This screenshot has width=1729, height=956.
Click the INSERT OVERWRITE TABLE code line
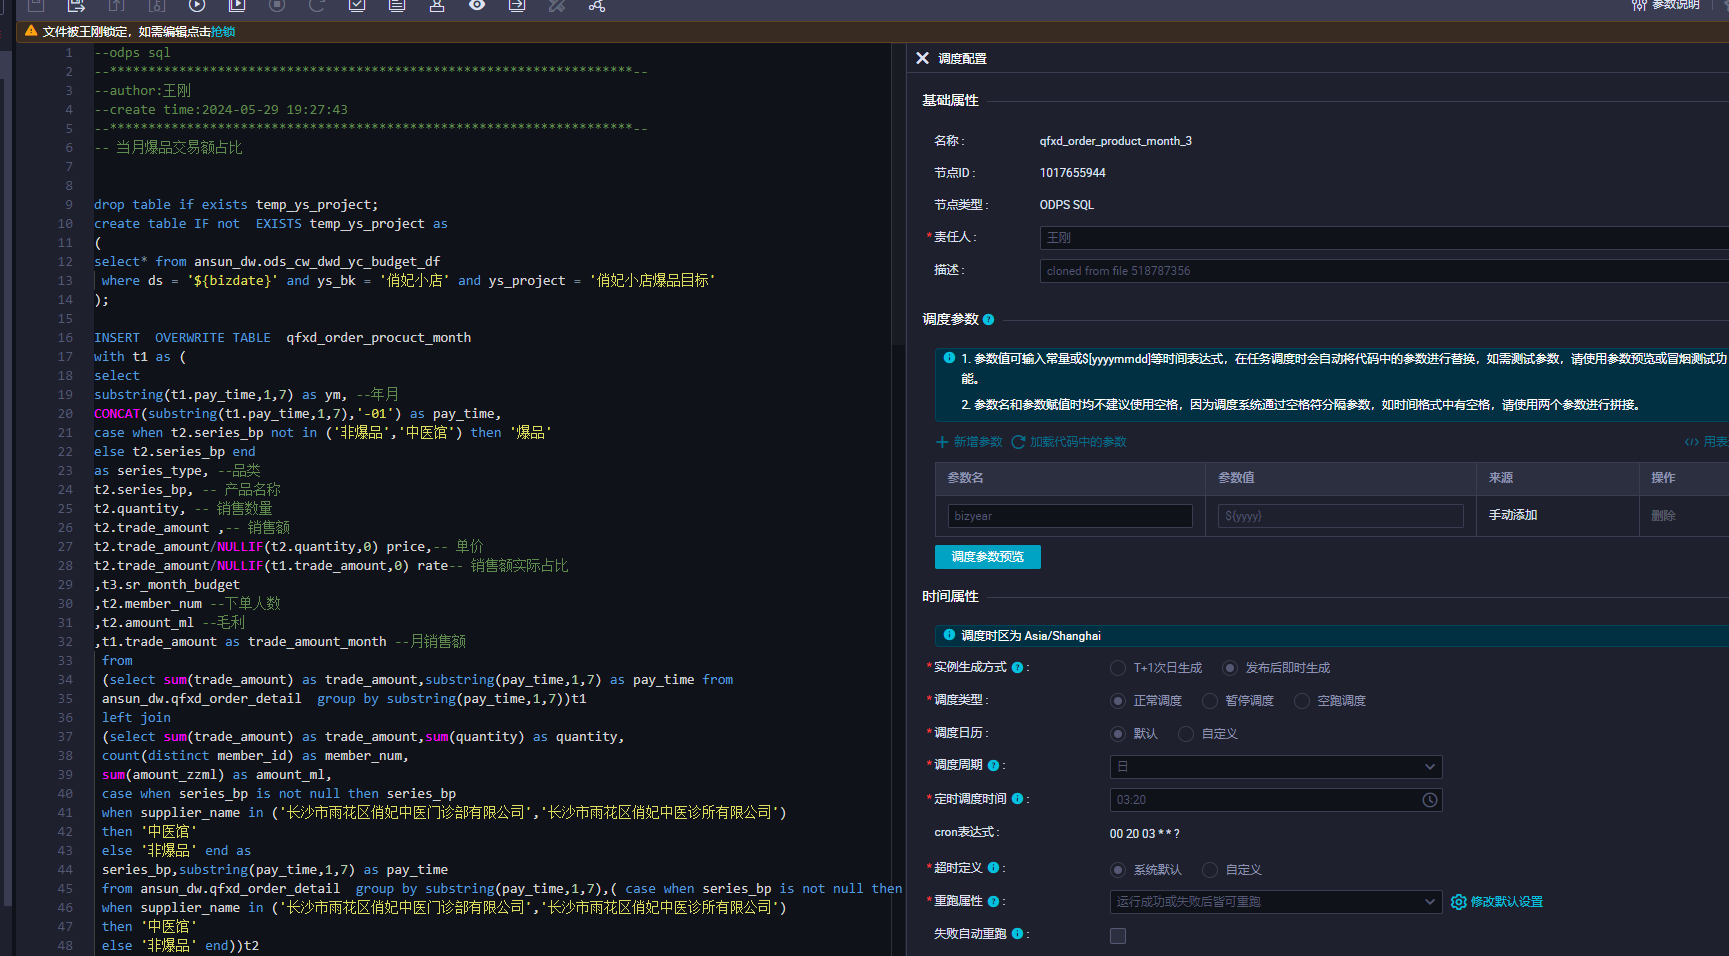pos(282,338)
